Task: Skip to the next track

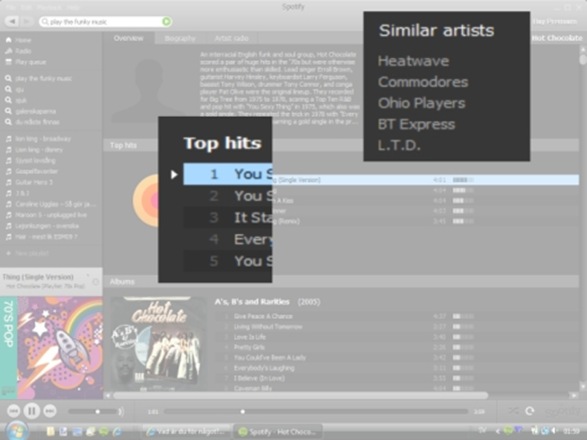Action: 50,411
